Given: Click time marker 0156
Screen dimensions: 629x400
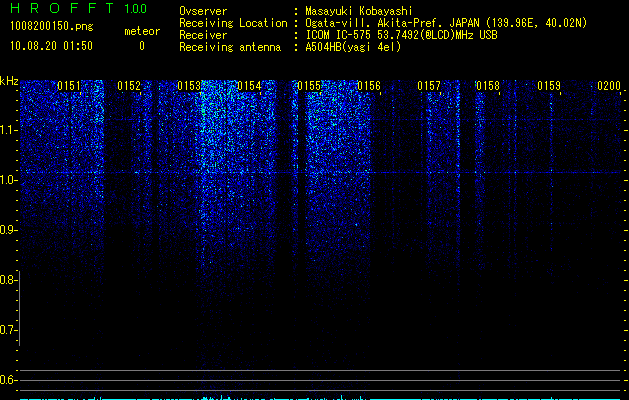Looking at the screenshot, I should pyautogui.click(x=369, y=86).
